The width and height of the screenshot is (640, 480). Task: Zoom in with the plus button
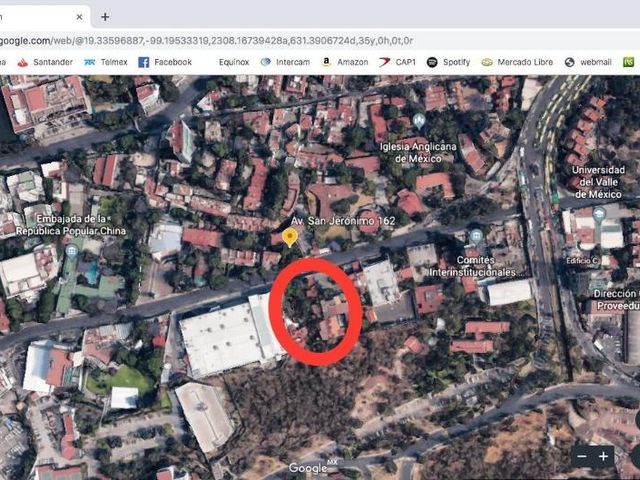(x=603, y=456)
